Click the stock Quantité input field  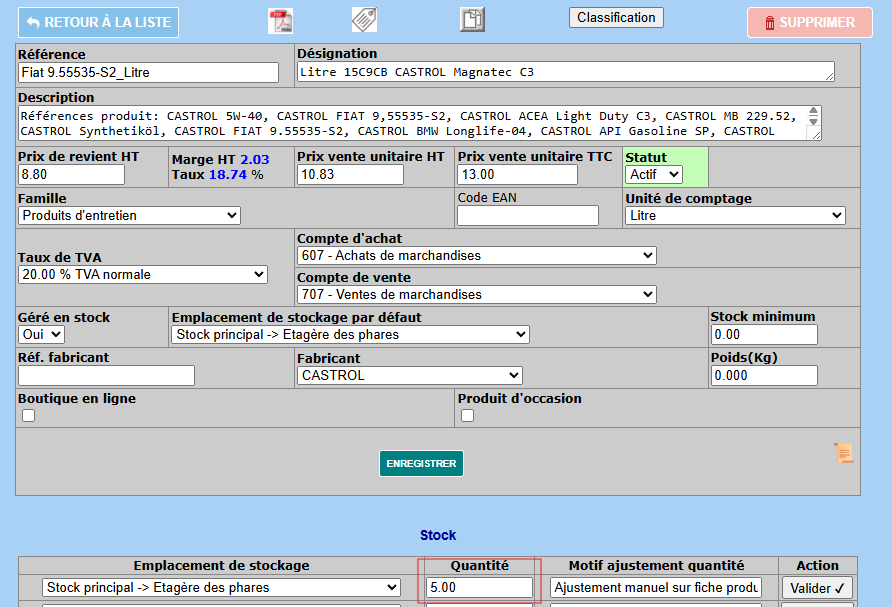tap(479, 588)
